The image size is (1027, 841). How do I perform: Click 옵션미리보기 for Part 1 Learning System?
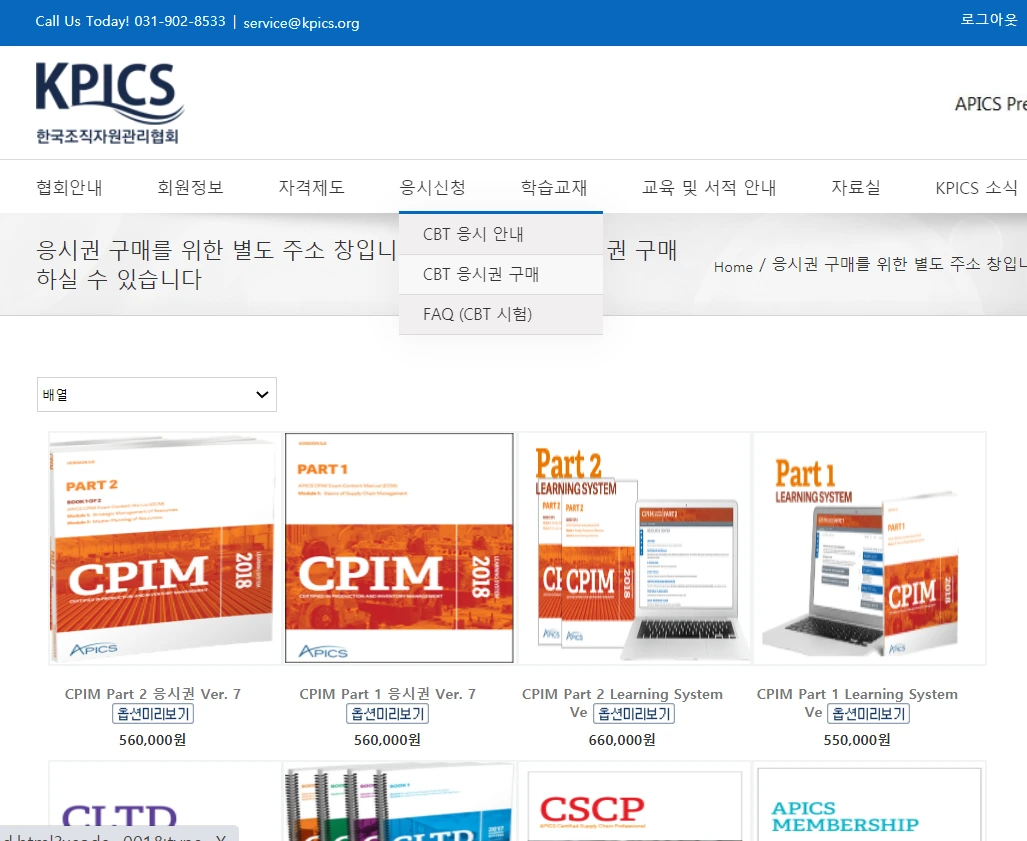pos(868,713)
